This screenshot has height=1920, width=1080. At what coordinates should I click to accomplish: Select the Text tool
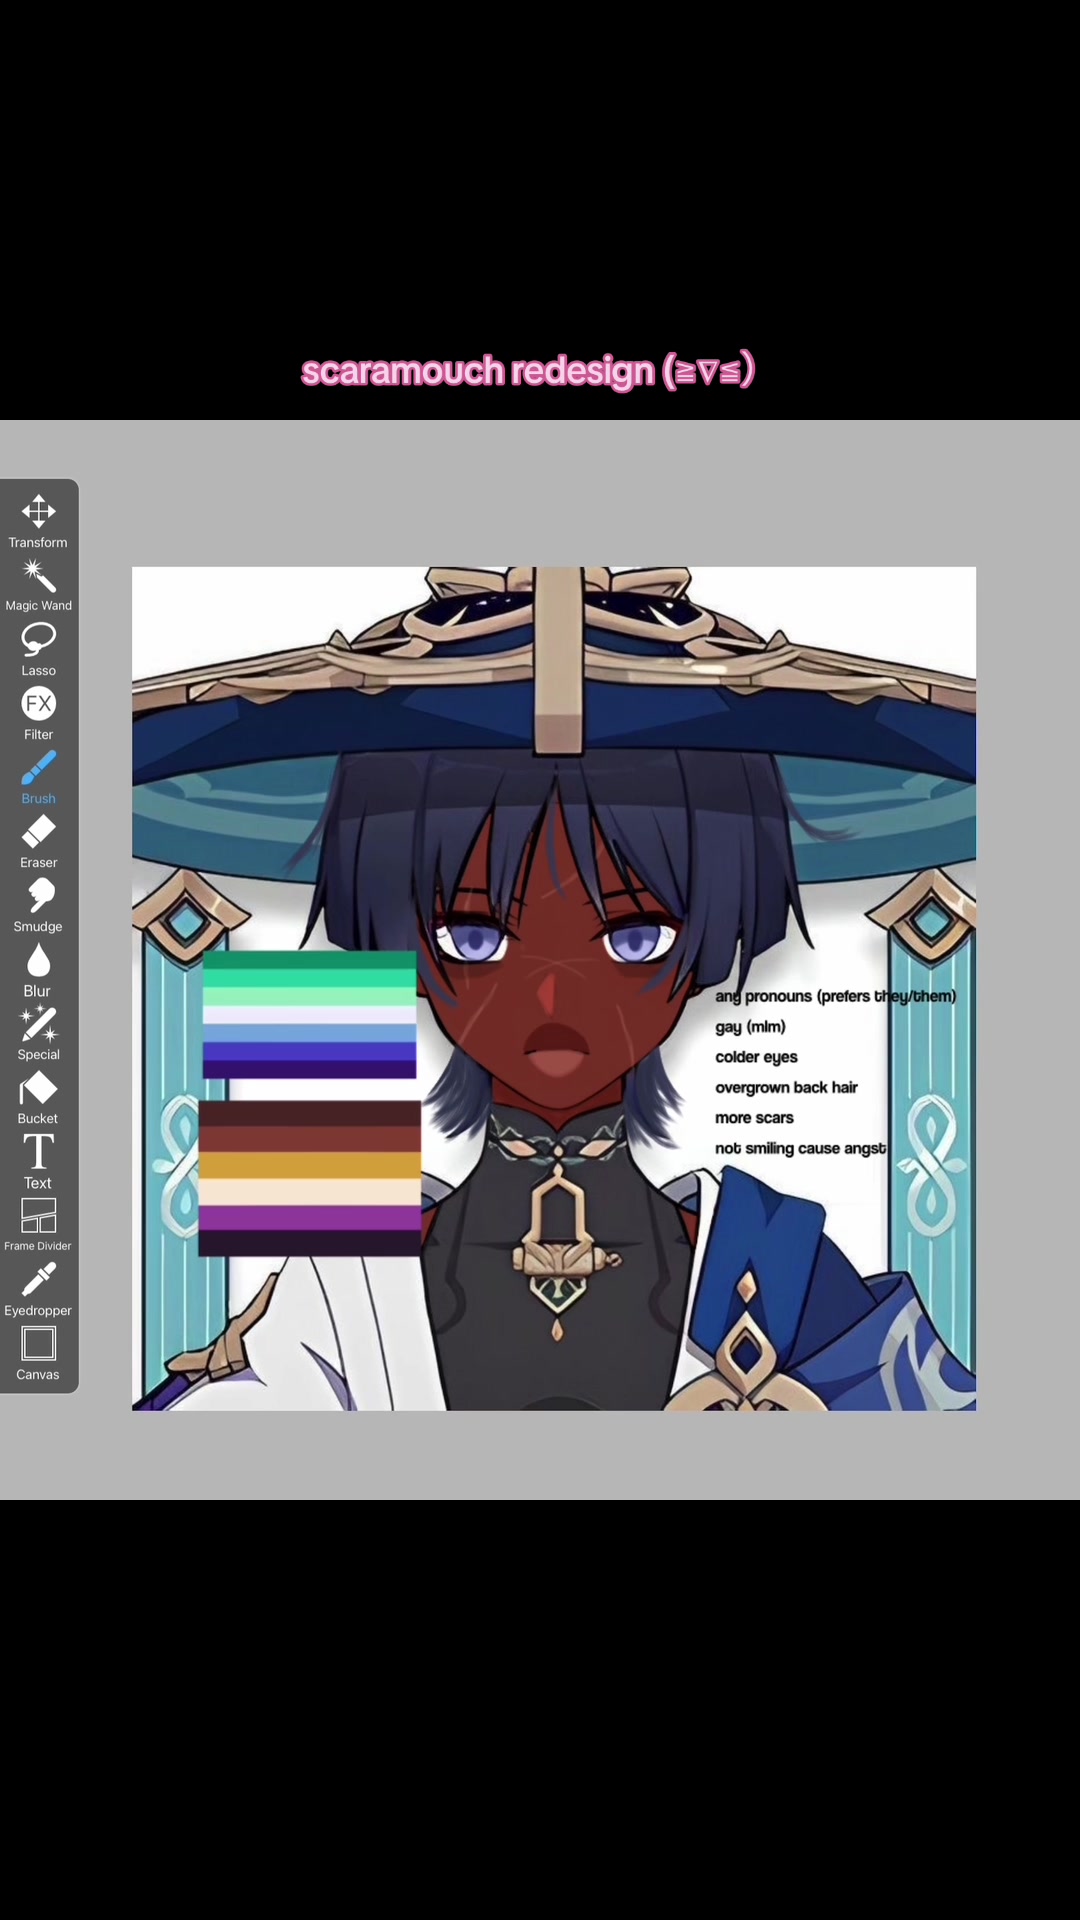click(x=38, y=1162)
